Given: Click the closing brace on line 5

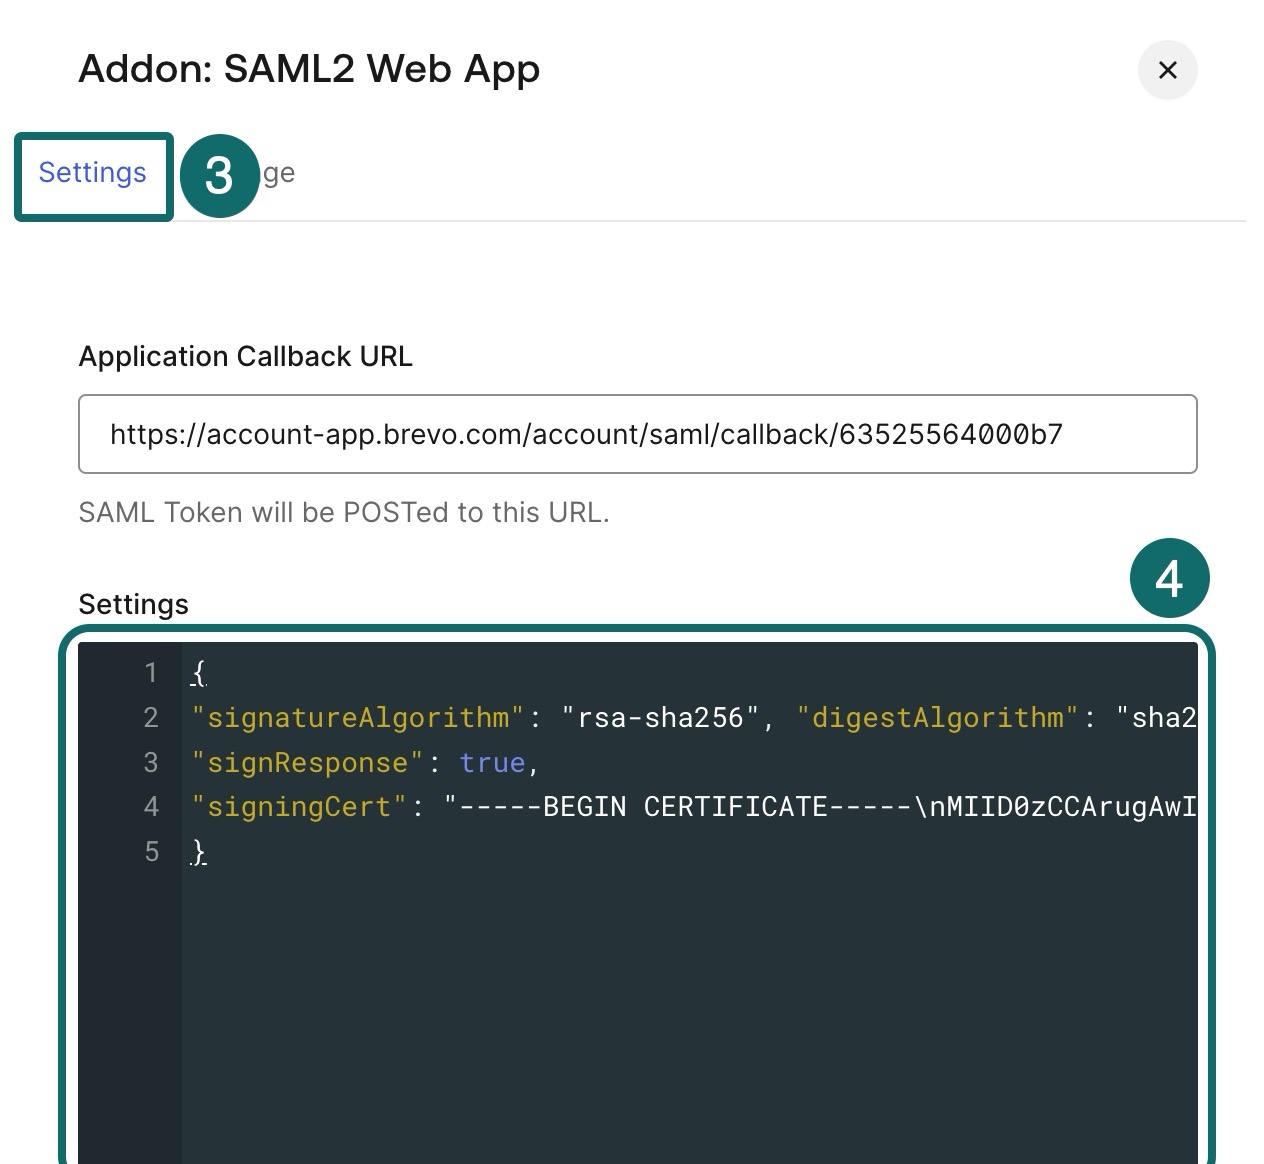Looking at the screenshot, I should click(197, 851).
